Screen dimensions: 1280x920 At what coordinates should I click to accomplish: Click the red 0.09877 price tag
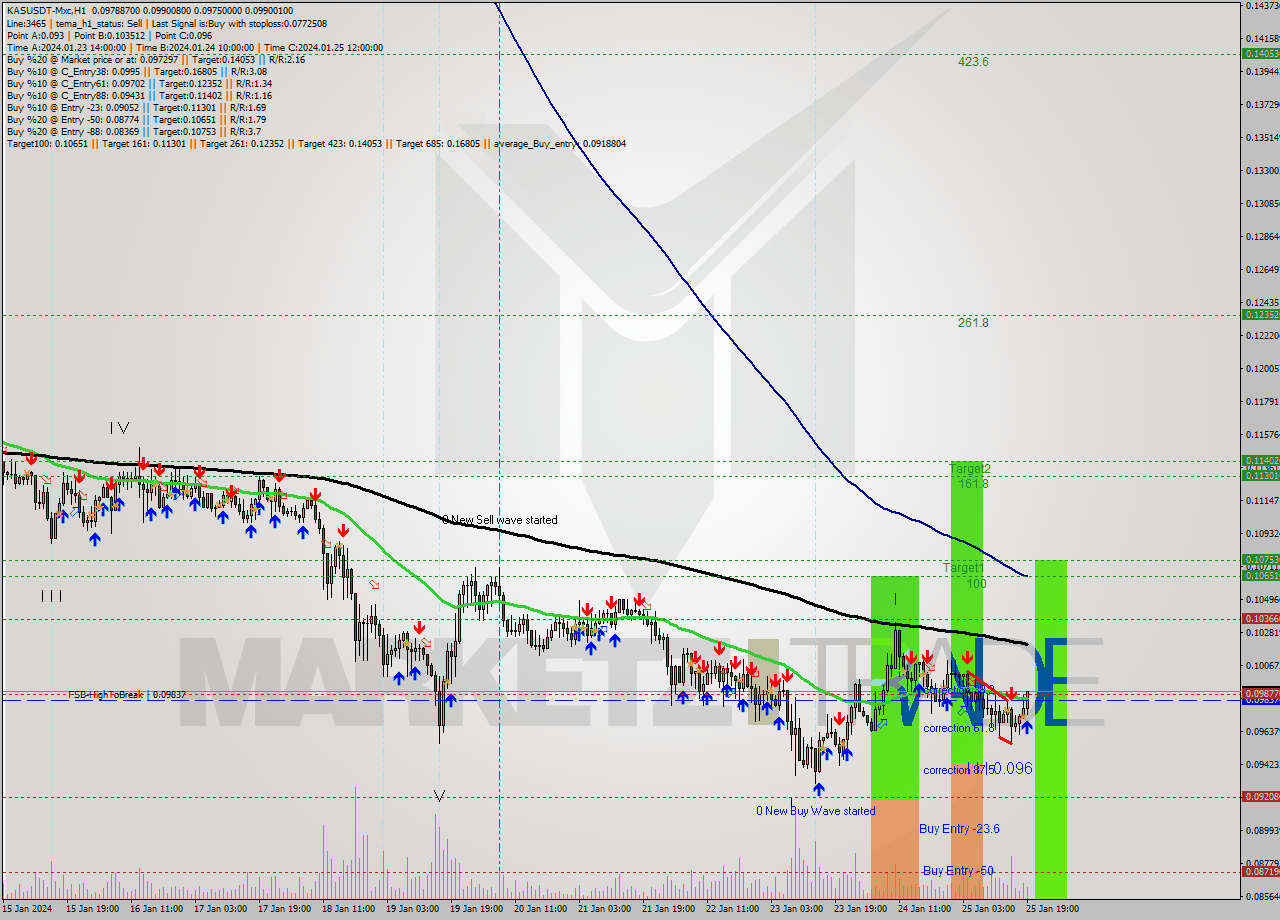coord(1260,693)
